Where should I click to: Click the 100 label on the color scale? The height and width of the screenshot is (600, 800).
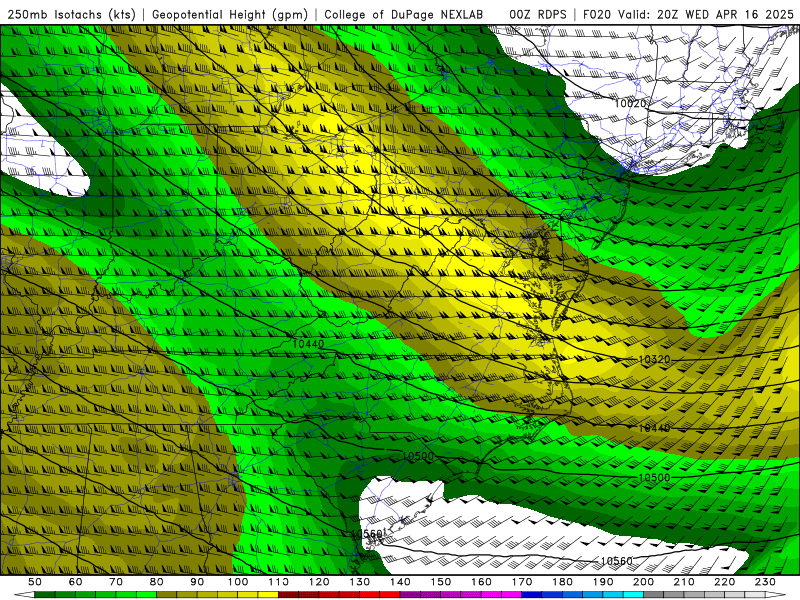pyautogui.click(x=238, y=582)
